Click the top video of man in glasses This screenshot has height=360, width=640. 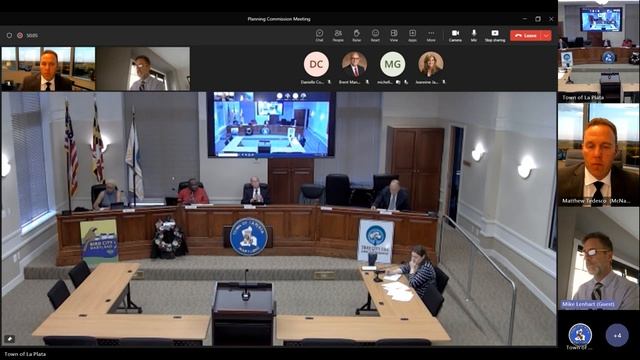[x=143, y=69]
